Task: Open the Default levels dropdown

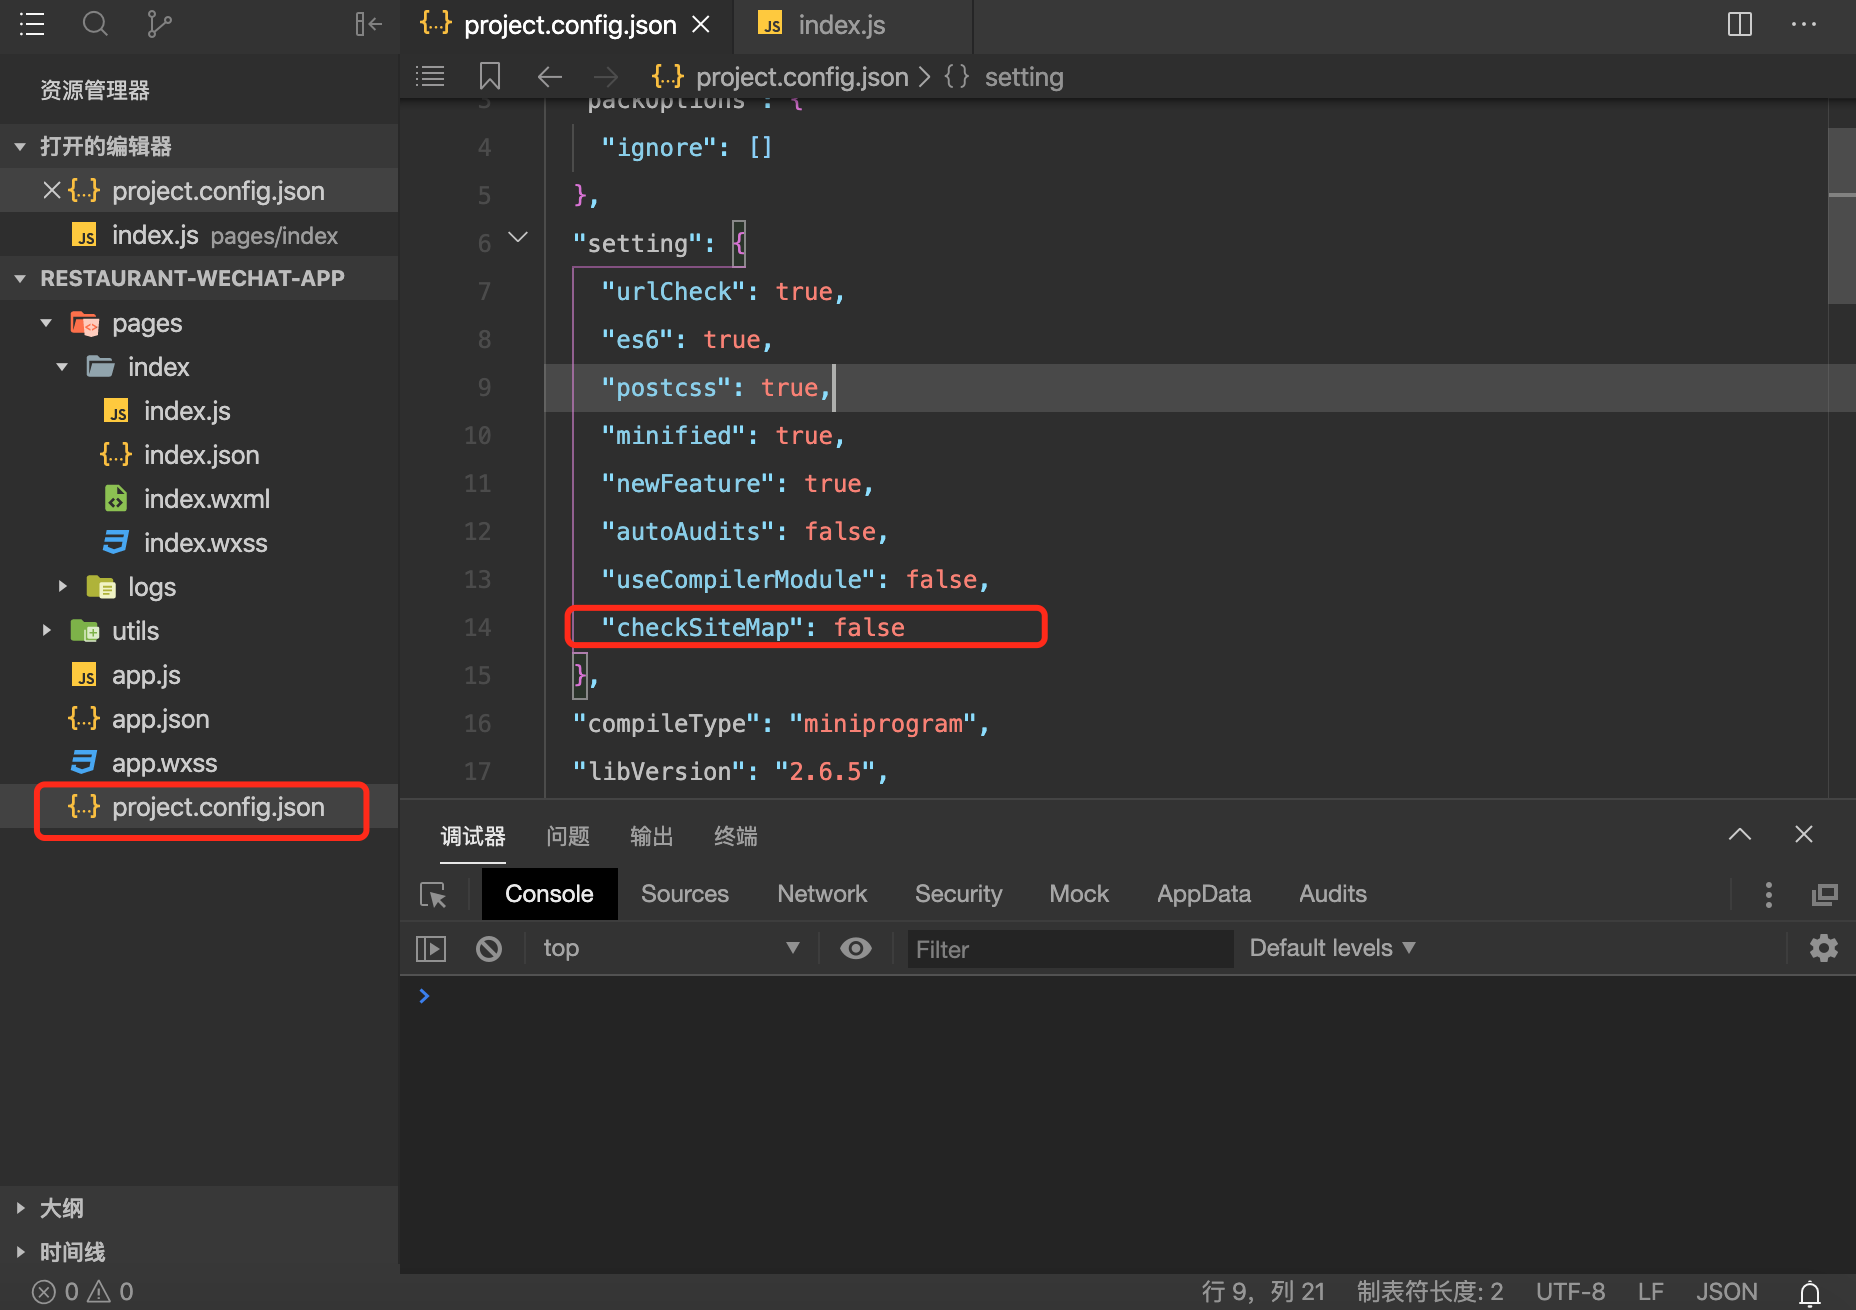Action: (1332, 948)
